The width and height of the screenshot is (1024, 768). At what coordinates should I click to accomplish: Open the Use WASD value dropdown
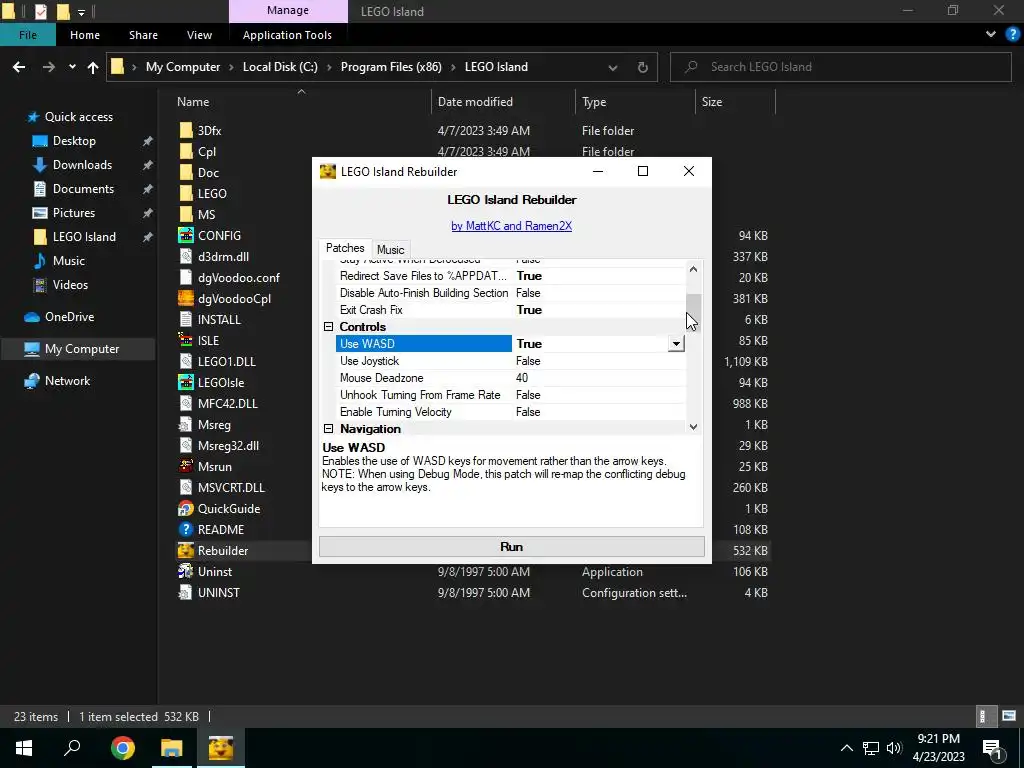coord(676,344)
